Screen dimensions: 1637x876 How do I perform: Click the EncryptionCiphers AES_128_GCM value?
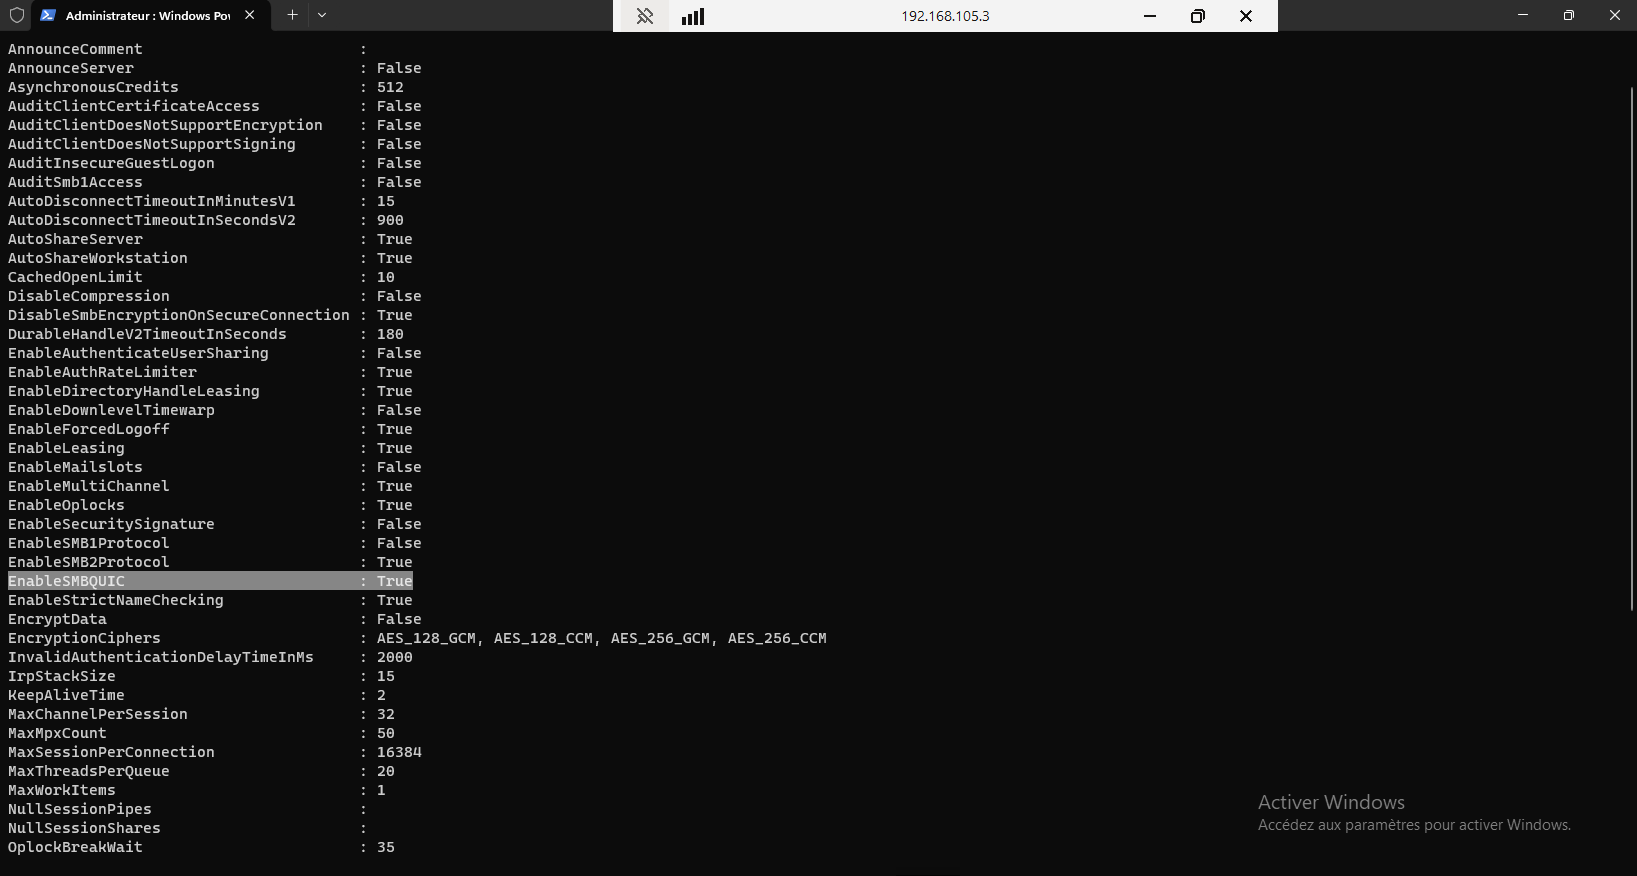tap(426, 638)
